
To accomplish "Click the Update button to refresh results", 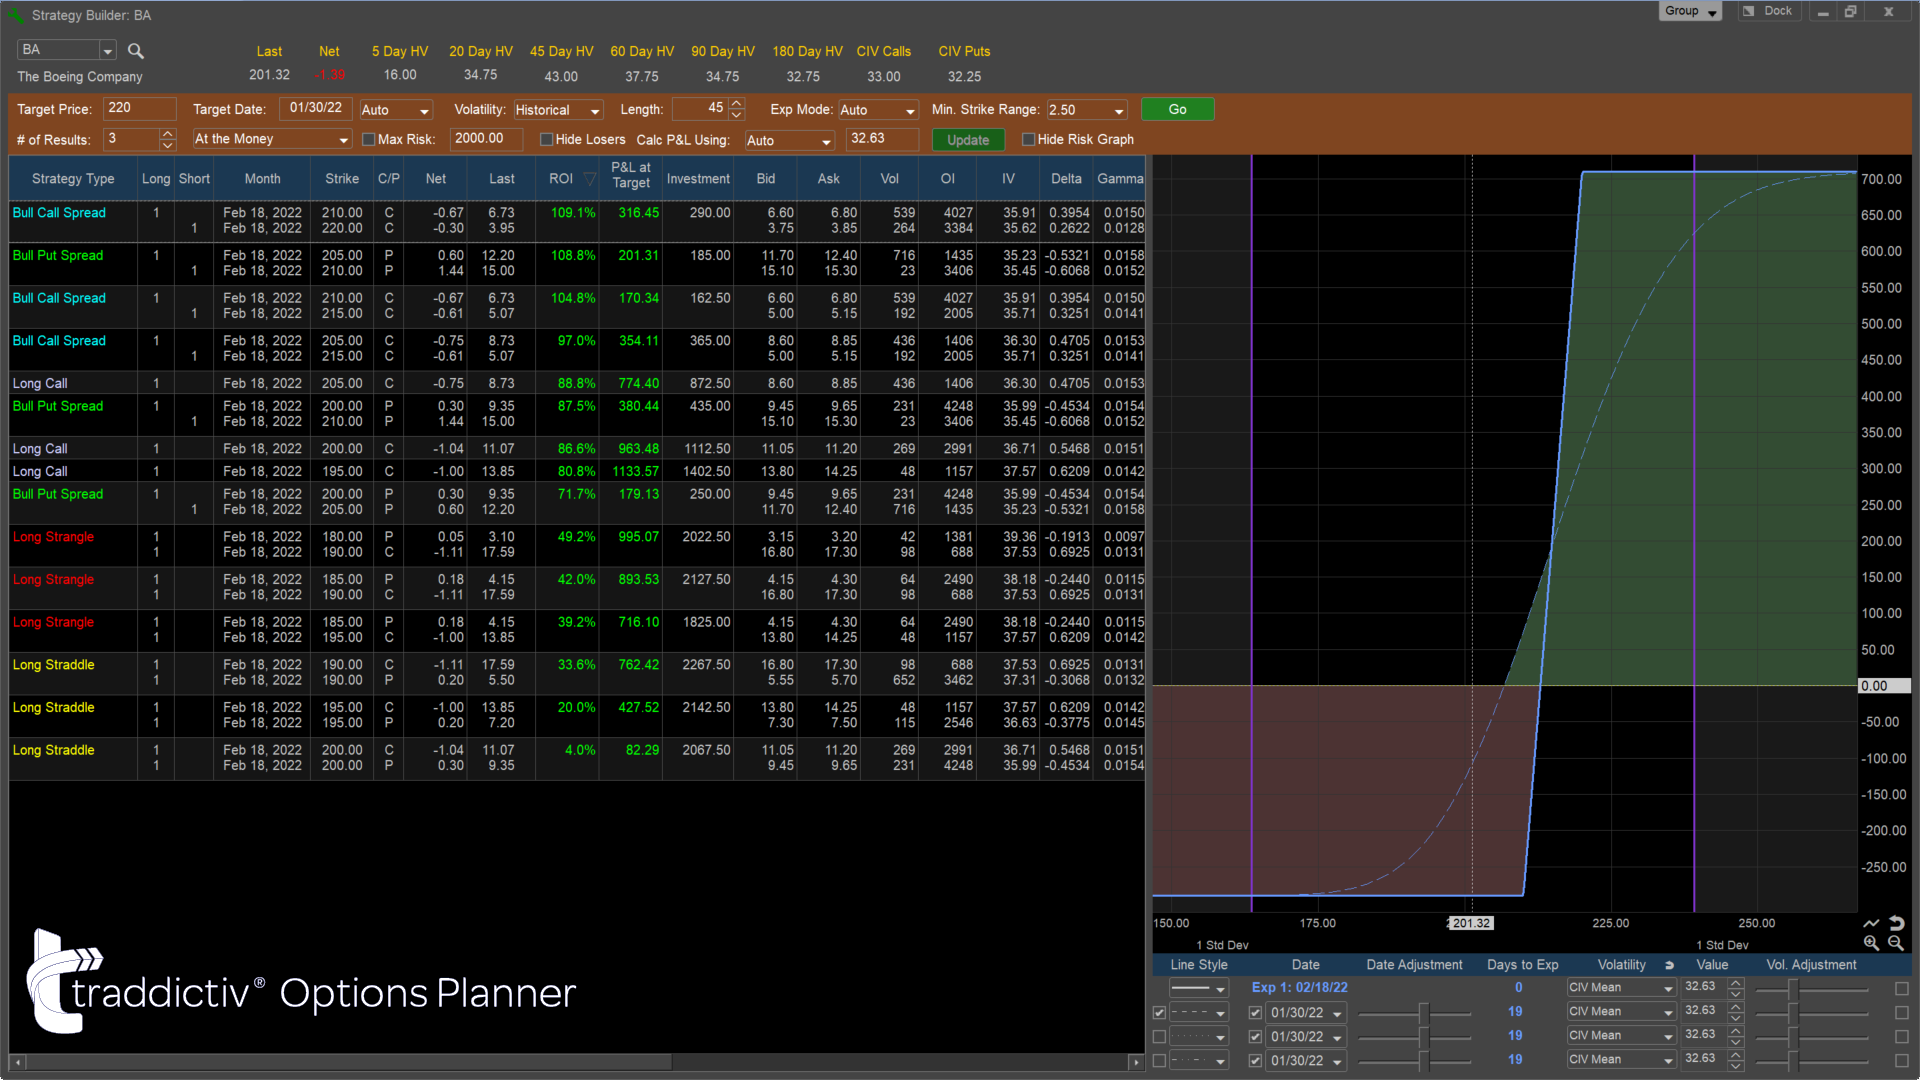I will point(968,138).
